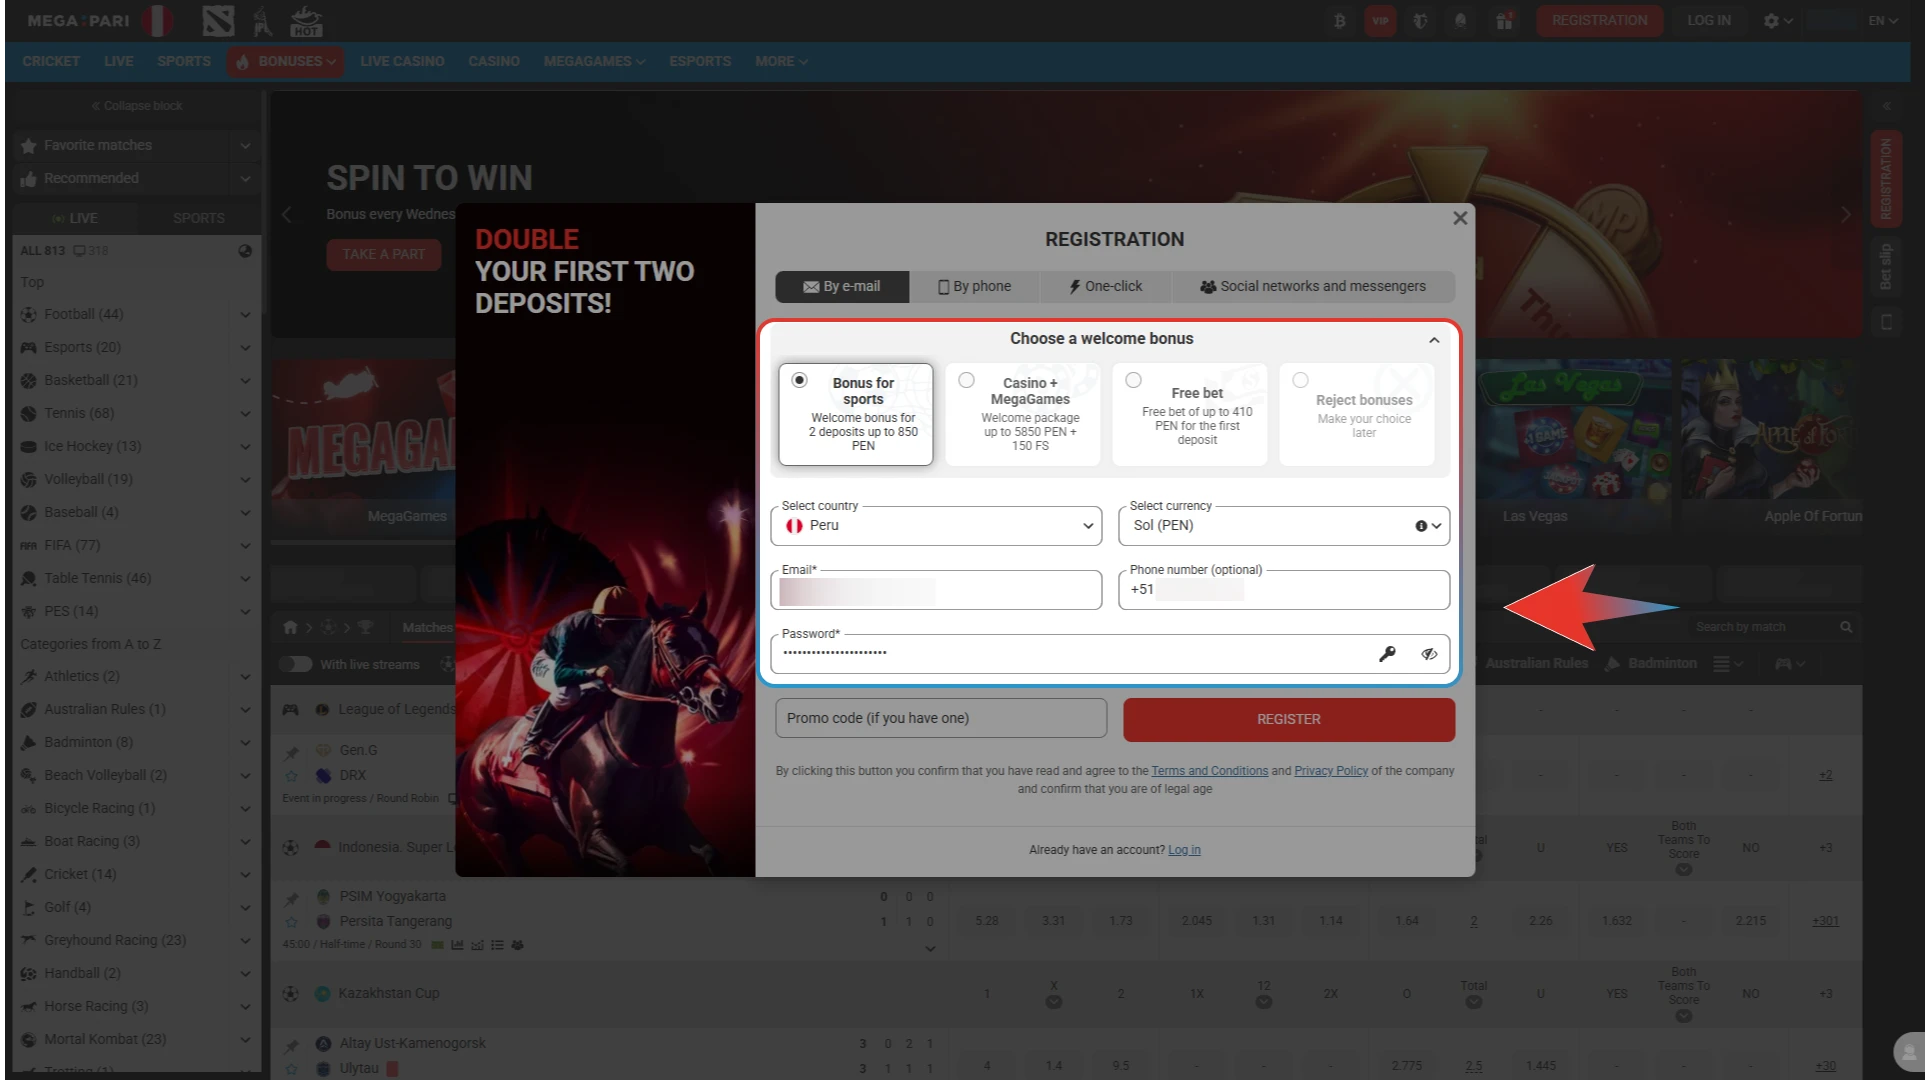This screenshot has height=1080, width=1925.
Task: Click Collapse block in sidebar
Action: (137, 106)
